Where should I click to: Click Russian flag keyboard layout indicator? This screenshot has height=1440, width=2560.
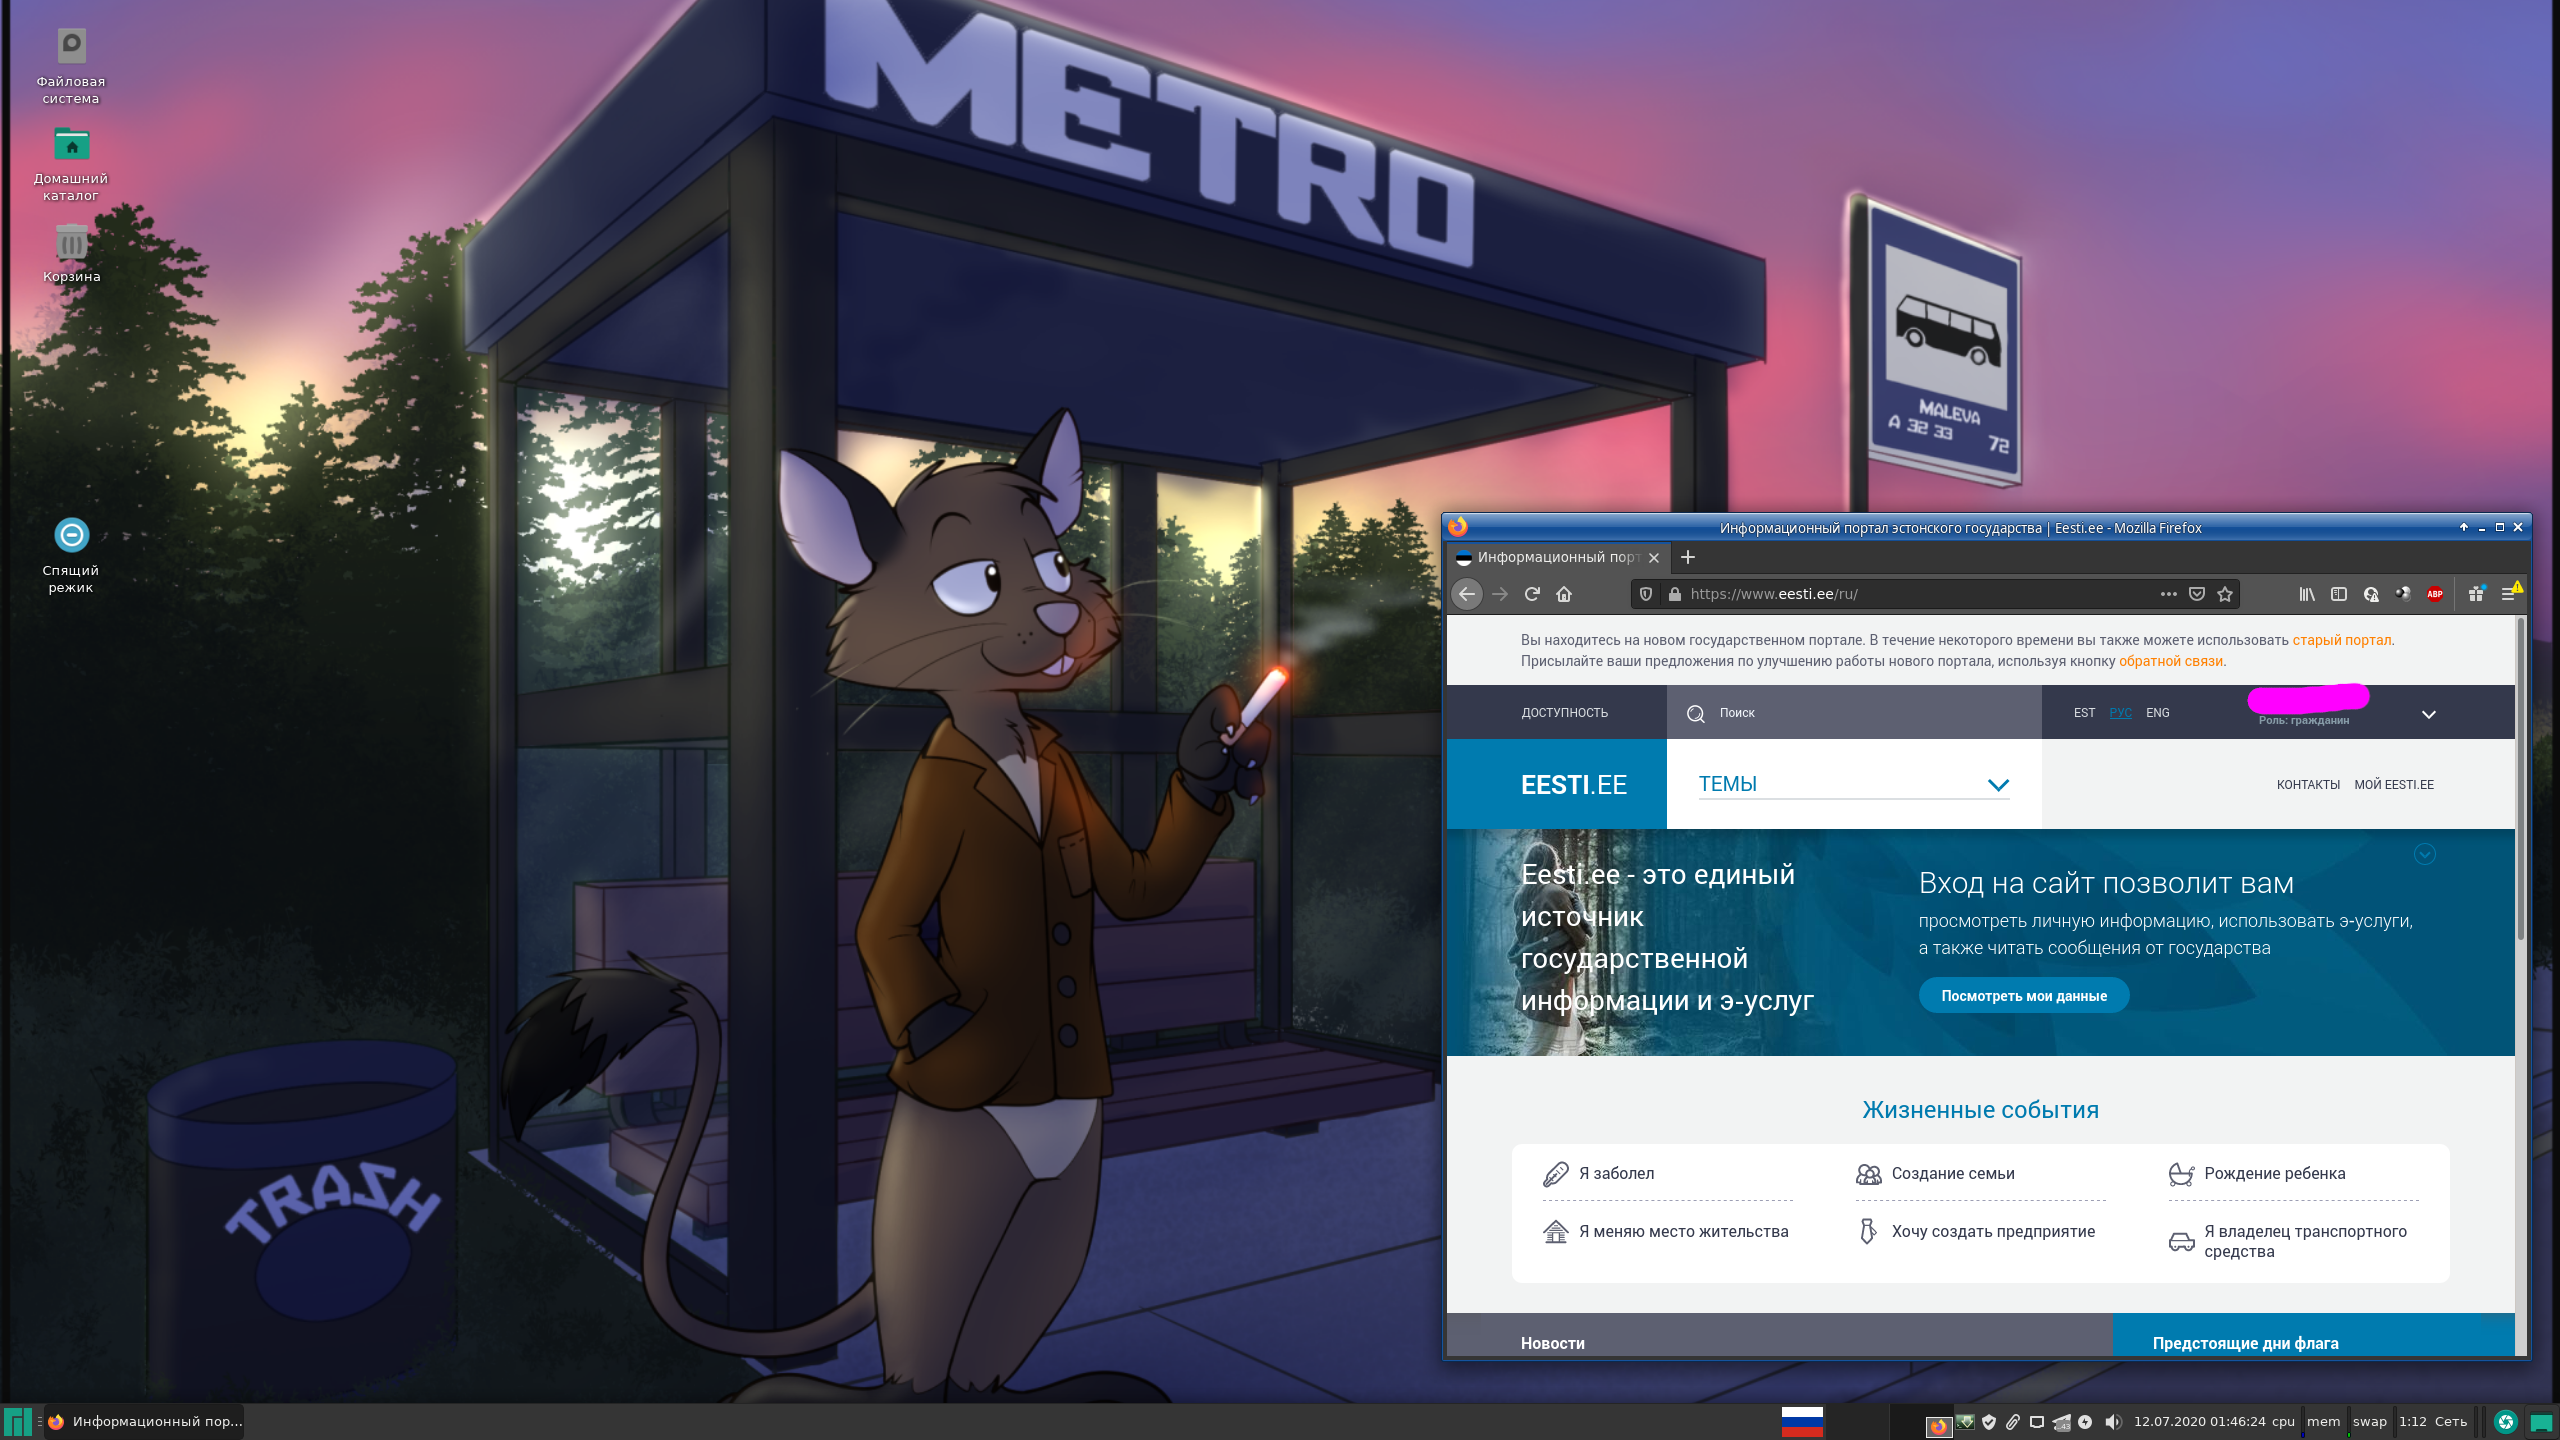[x=1802, y=1421]
